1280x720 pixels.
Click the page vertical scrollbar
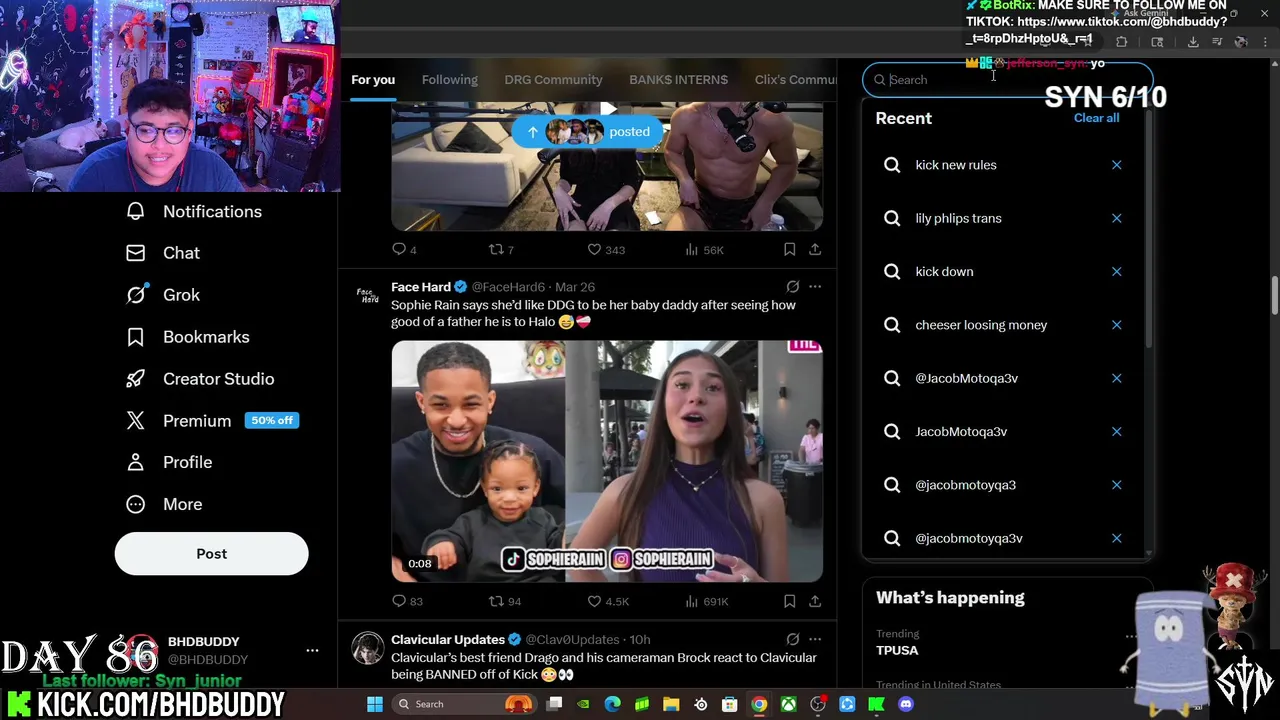(1274, 295)
